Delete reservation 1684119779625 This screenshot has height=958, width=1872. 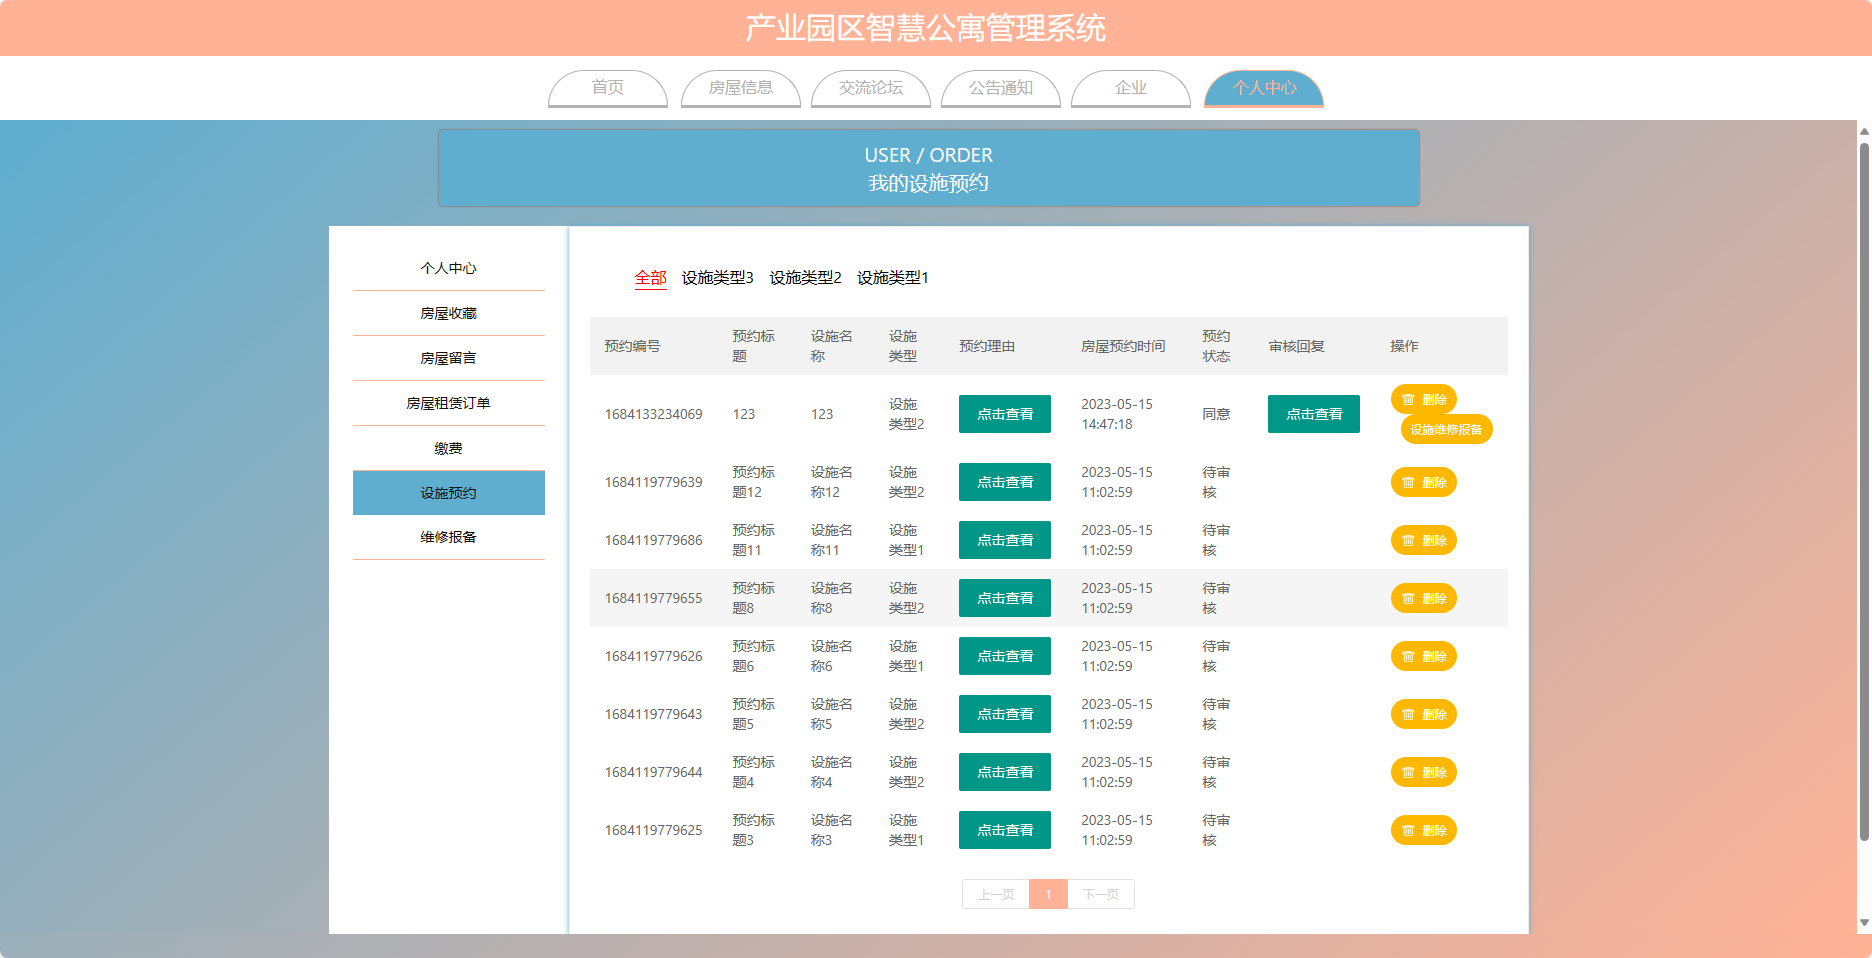pyautogui.click(x=1424, y=830)
